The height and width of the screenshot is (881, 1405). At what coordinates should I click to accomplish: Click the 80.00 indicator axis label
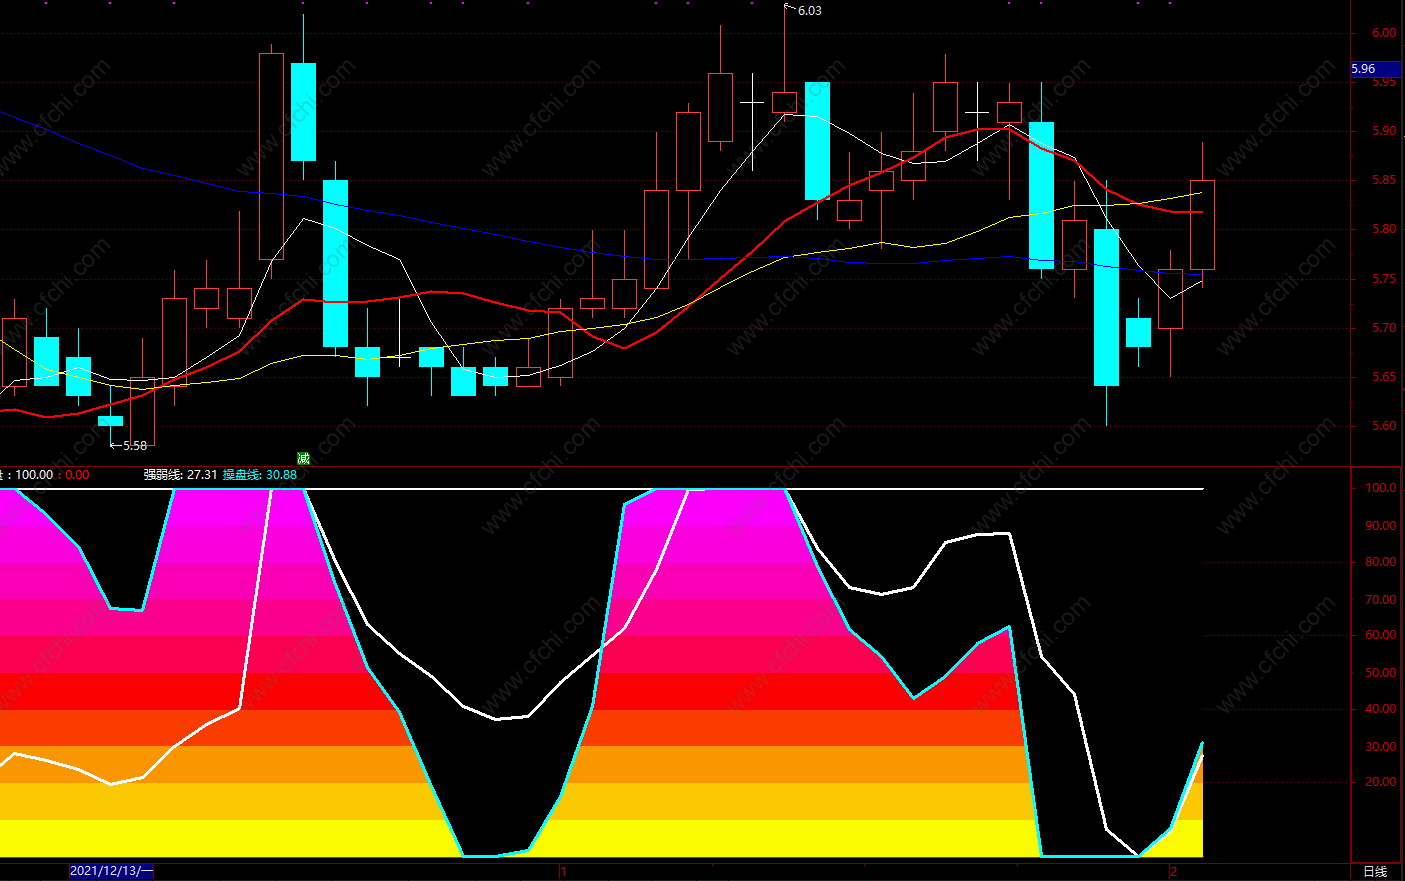point(1381,562)
